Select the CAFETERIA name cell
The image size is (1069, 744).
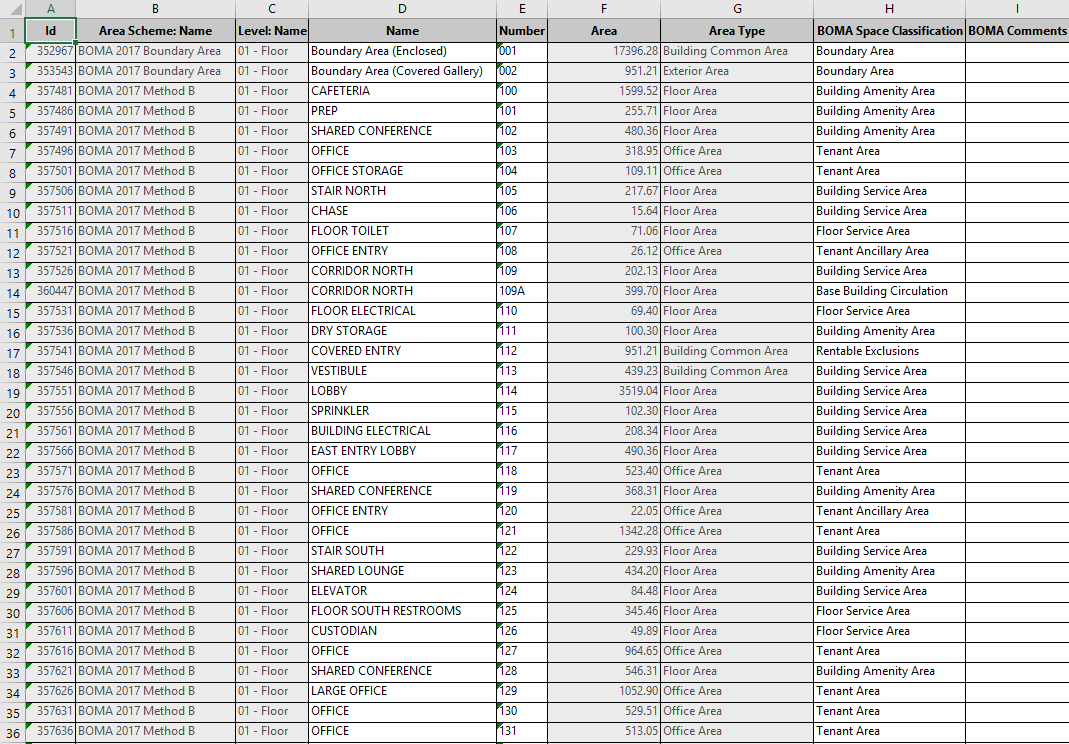pyautogui.click(x=402, y=91)
